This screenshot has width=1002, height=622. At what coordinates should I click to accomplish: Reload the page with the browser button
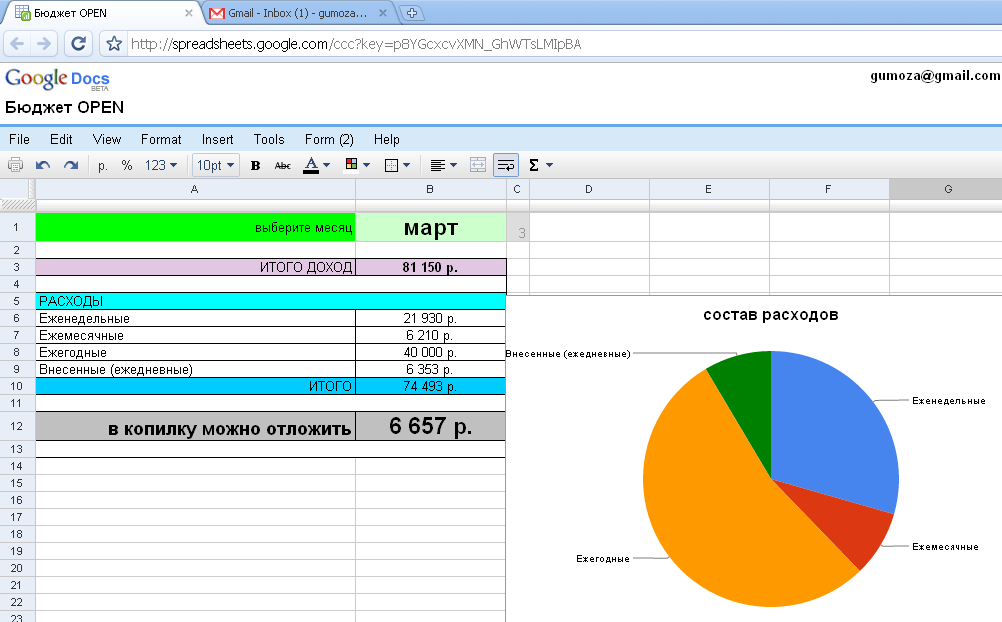point(79,43)
